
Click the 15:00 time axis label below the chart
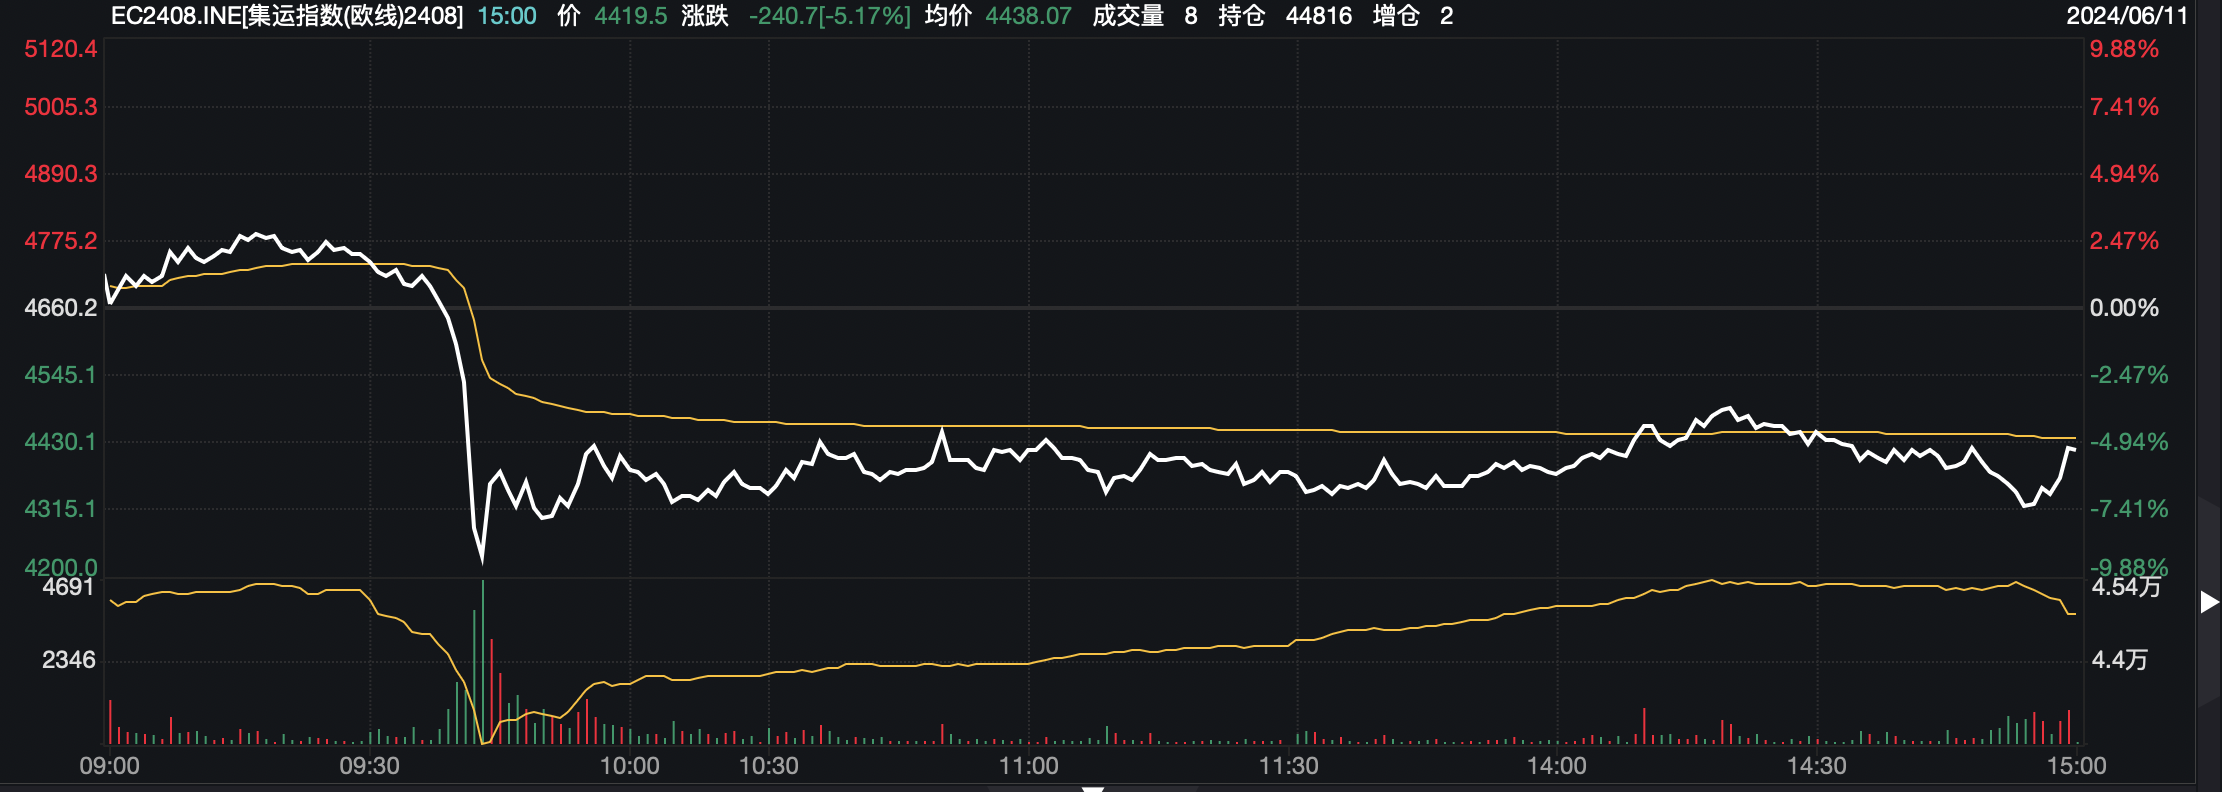tap(2077, 766)
